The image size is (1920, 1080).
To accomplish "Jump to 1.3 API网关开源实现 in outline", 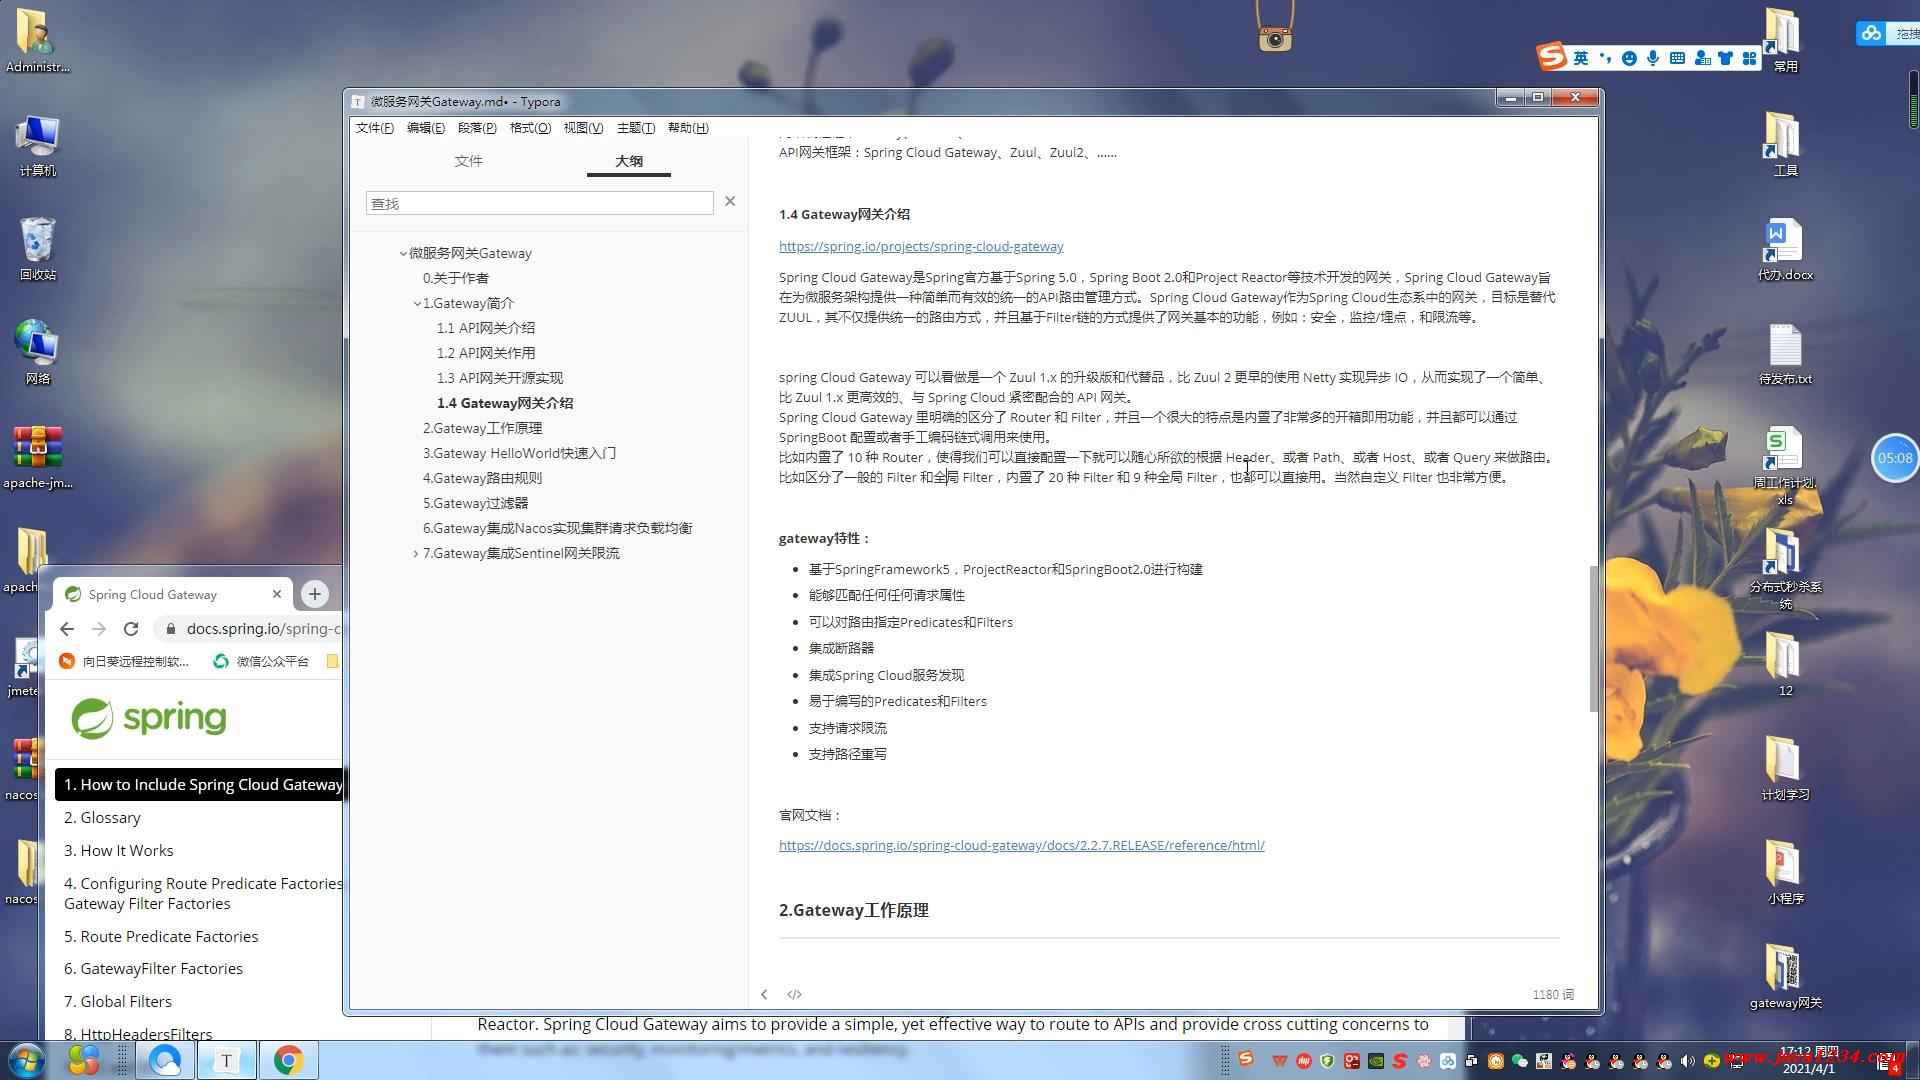I will tap(499, 378).
